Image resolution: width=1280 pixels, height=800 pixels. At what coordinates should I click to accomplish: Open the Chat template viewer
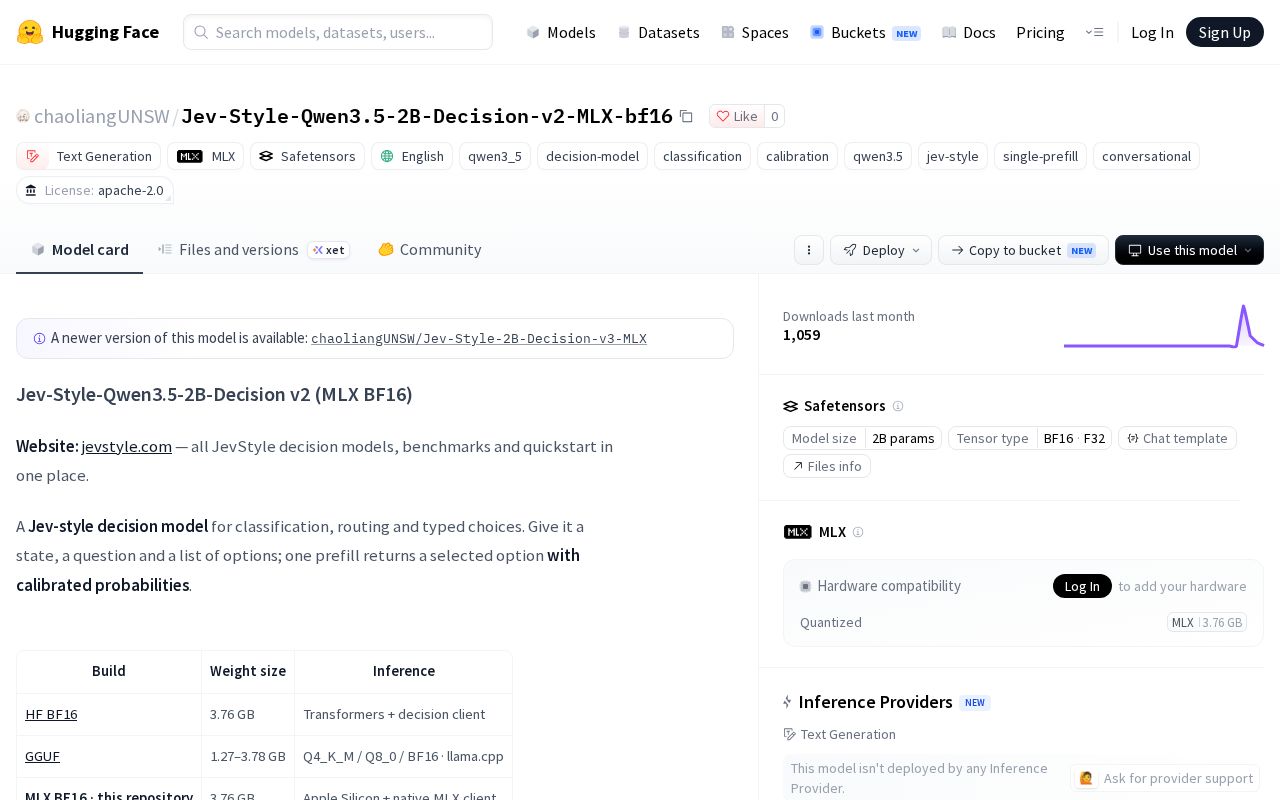(1178, 438)
